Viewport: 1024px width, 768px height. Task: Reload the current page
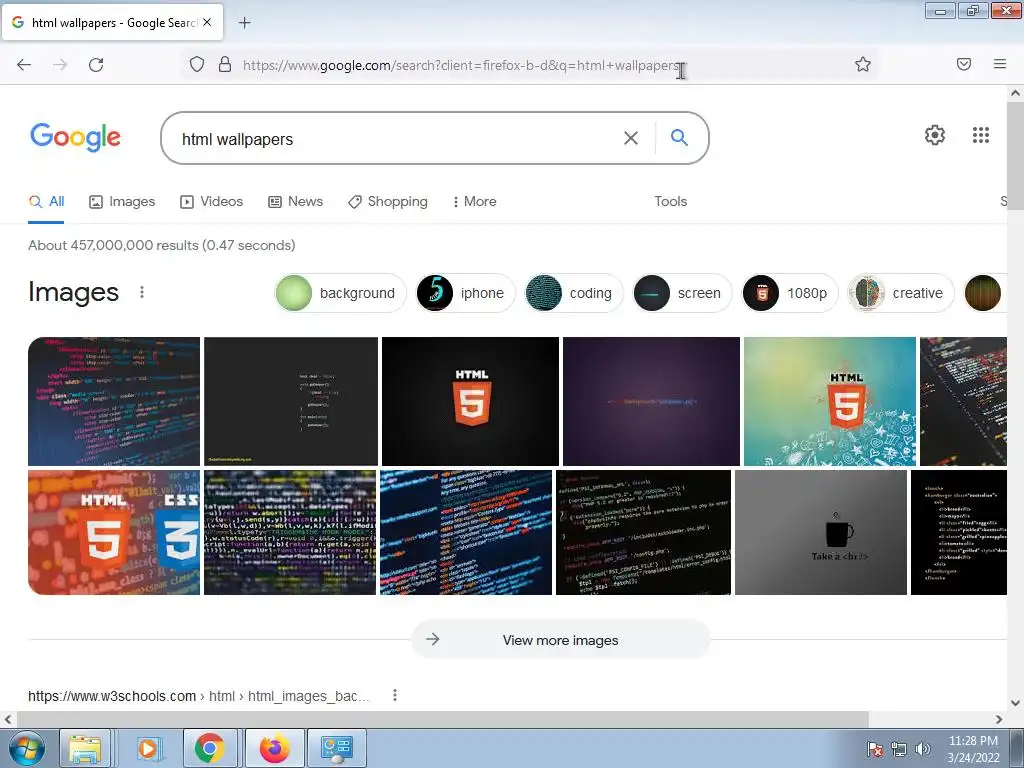tap(96, 65)
